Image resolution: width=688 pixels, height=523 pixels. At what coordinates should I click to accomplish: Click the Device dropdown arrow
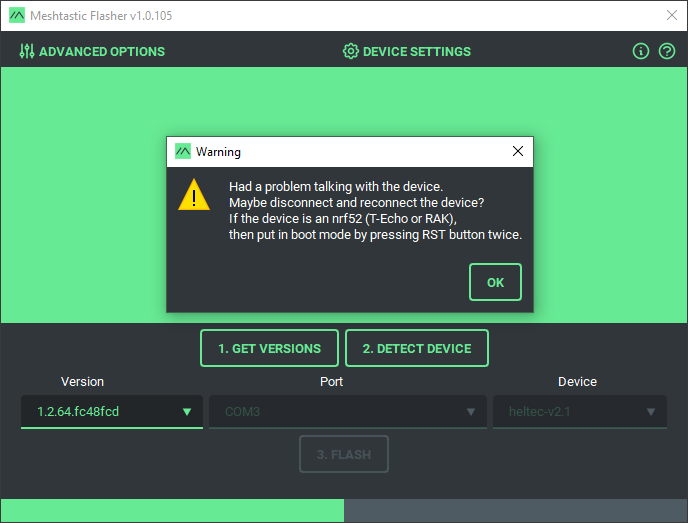click(651, 412)
